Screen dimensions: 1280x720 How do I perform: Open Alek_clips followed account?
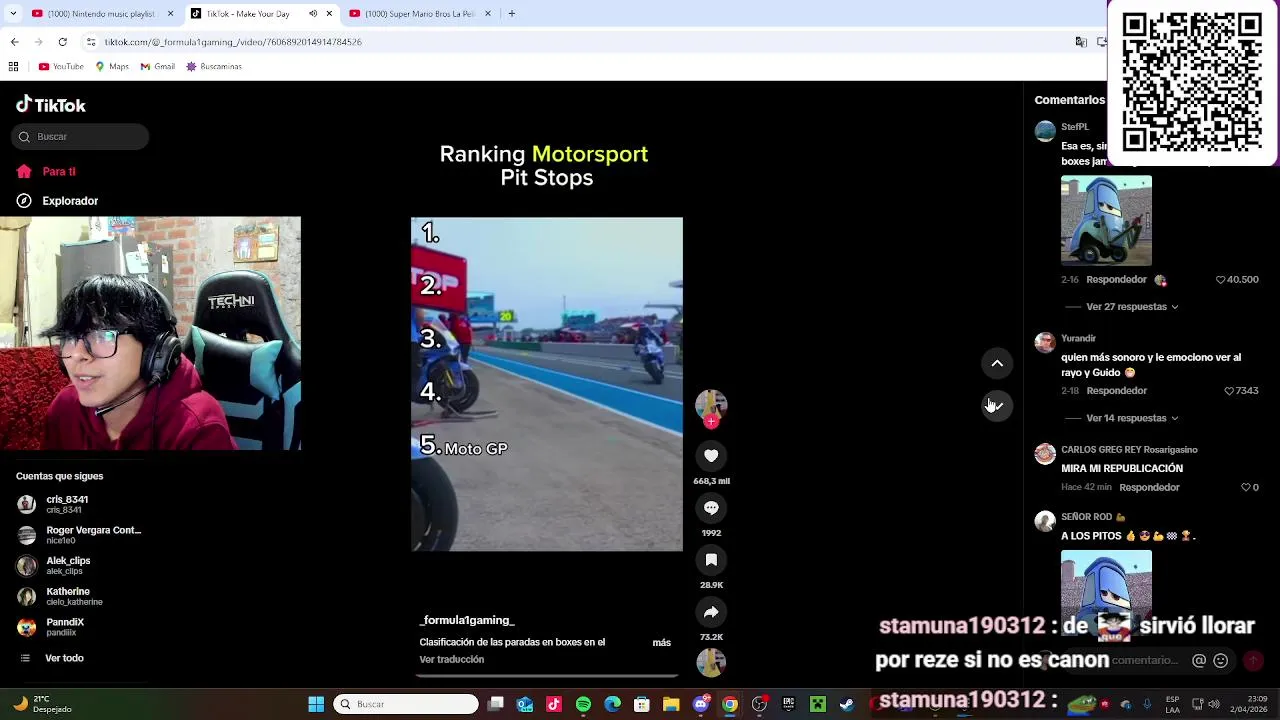tap(54, 566)
